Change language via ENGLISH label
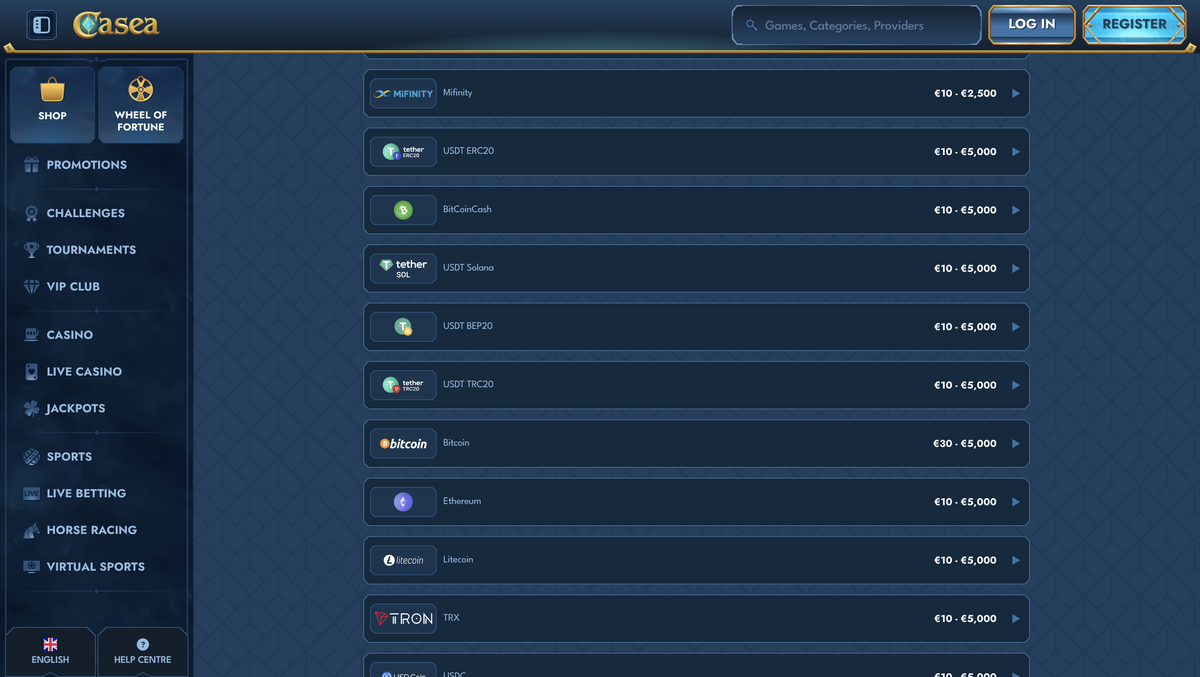 click(50, 660)
